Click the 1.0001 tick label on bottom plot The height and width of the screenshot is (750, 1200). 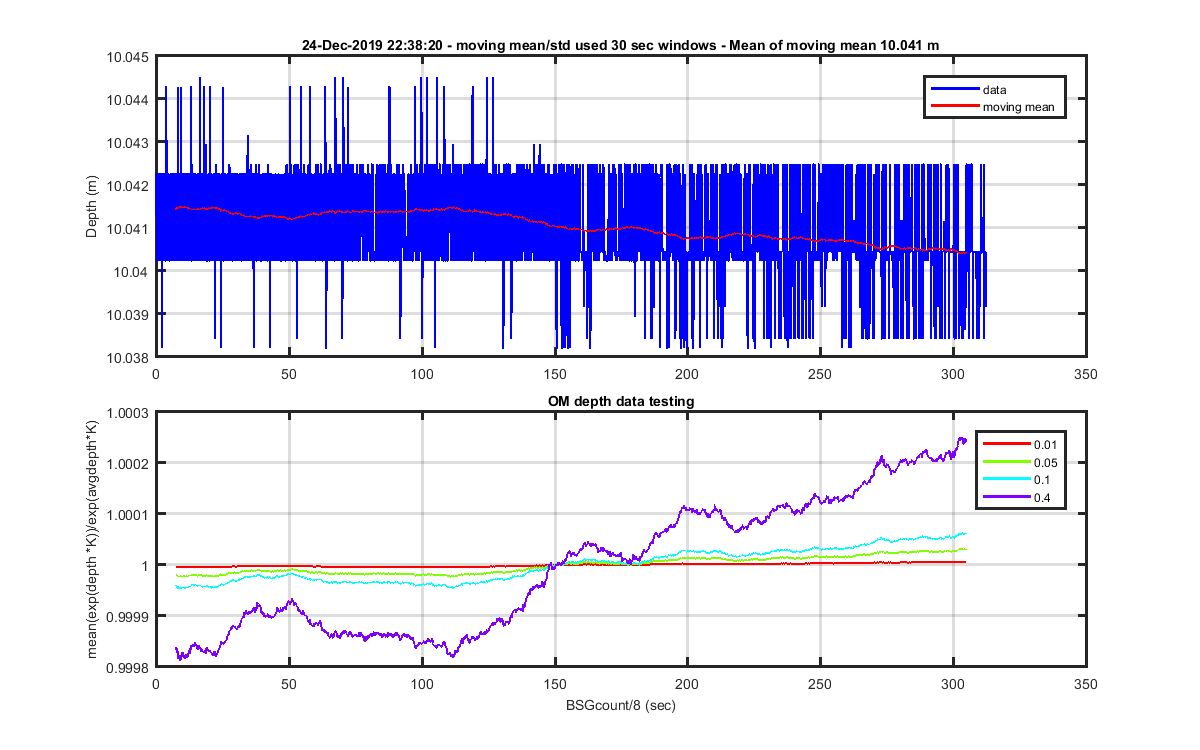[127, 515]
